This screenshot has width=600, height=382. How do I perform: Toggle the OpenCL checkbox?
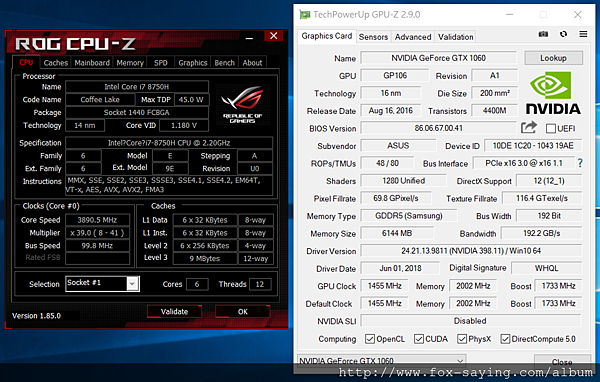[370, 339]
